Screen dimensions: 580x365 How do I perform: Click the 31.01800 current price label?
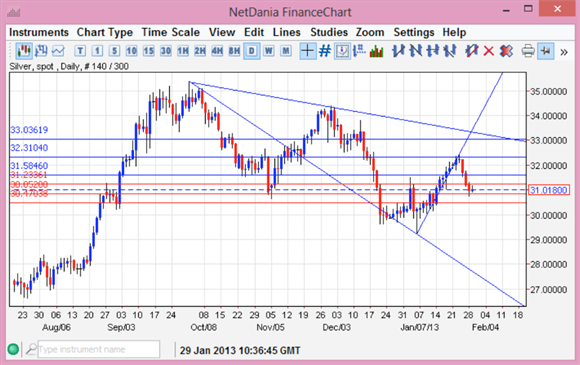click(x=549, y=190)
